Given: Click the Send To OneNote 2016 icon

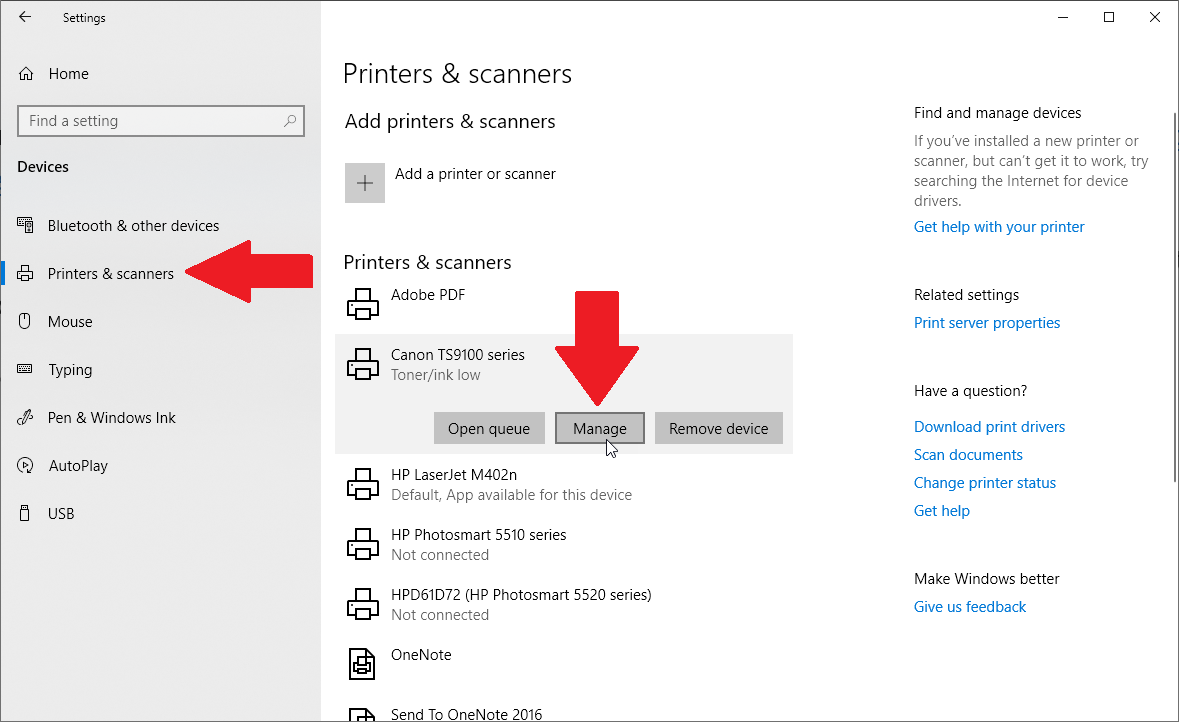Looking at the screenshot, I should click(x=362, y=715).
